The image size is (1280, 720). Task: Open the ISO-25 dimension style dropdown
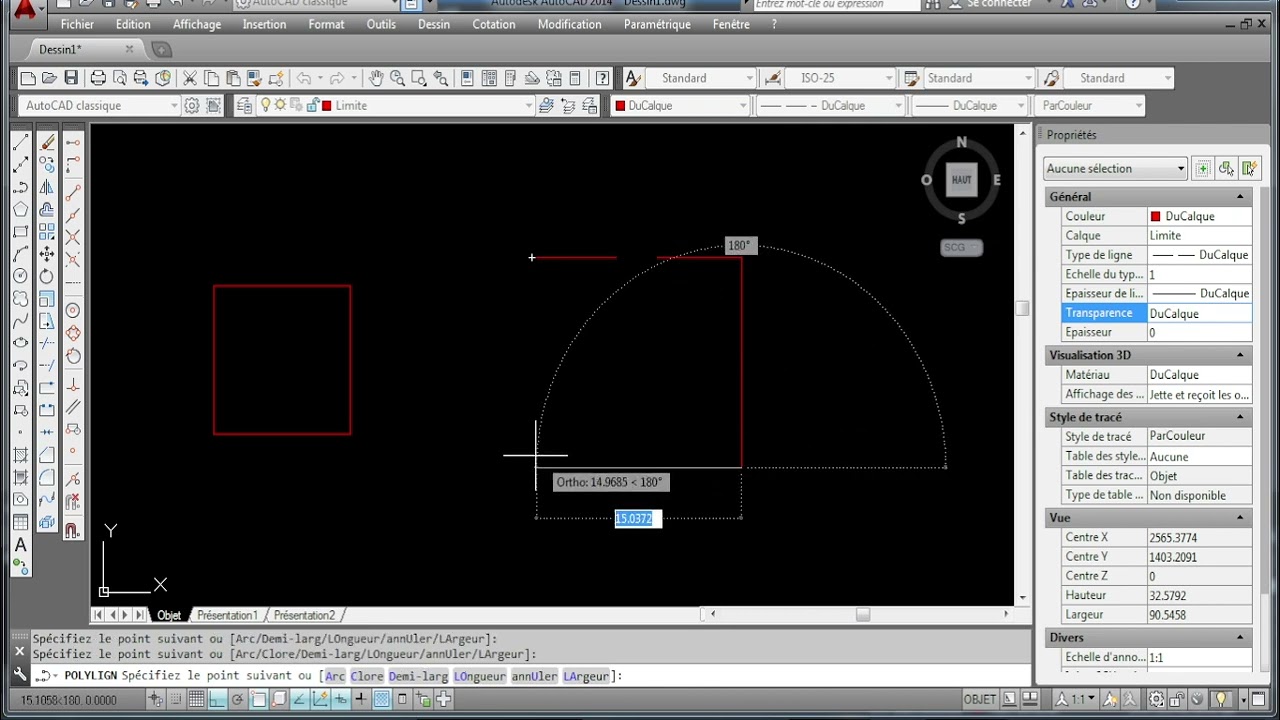pyautogui.click(x=888, y=78)
